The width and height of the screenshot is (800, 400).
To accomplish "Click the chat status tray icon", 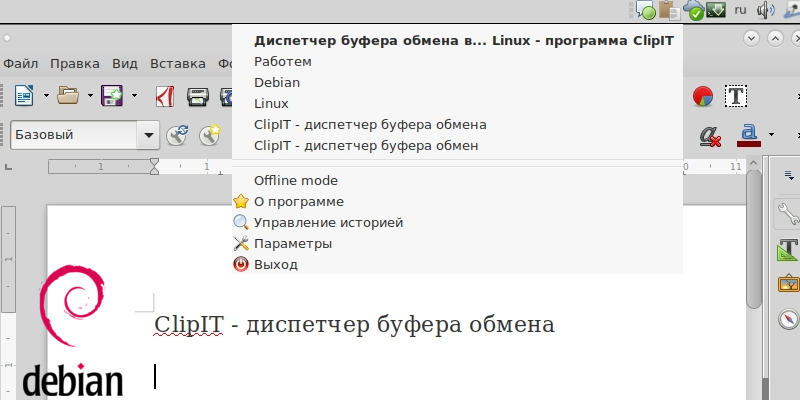I will [645, 10].
